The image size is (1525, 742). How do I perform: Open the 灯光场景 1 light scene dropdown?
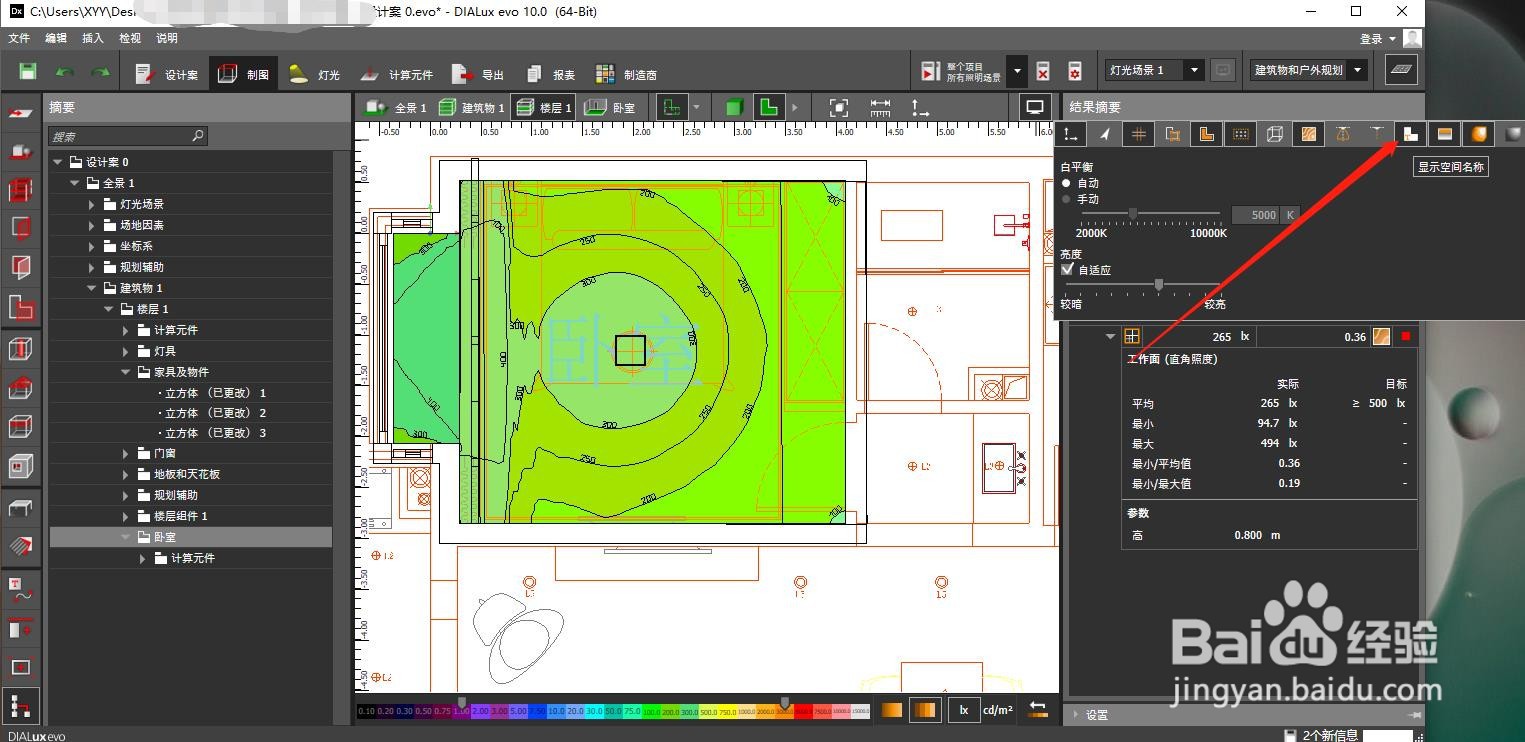[1154, 70]
